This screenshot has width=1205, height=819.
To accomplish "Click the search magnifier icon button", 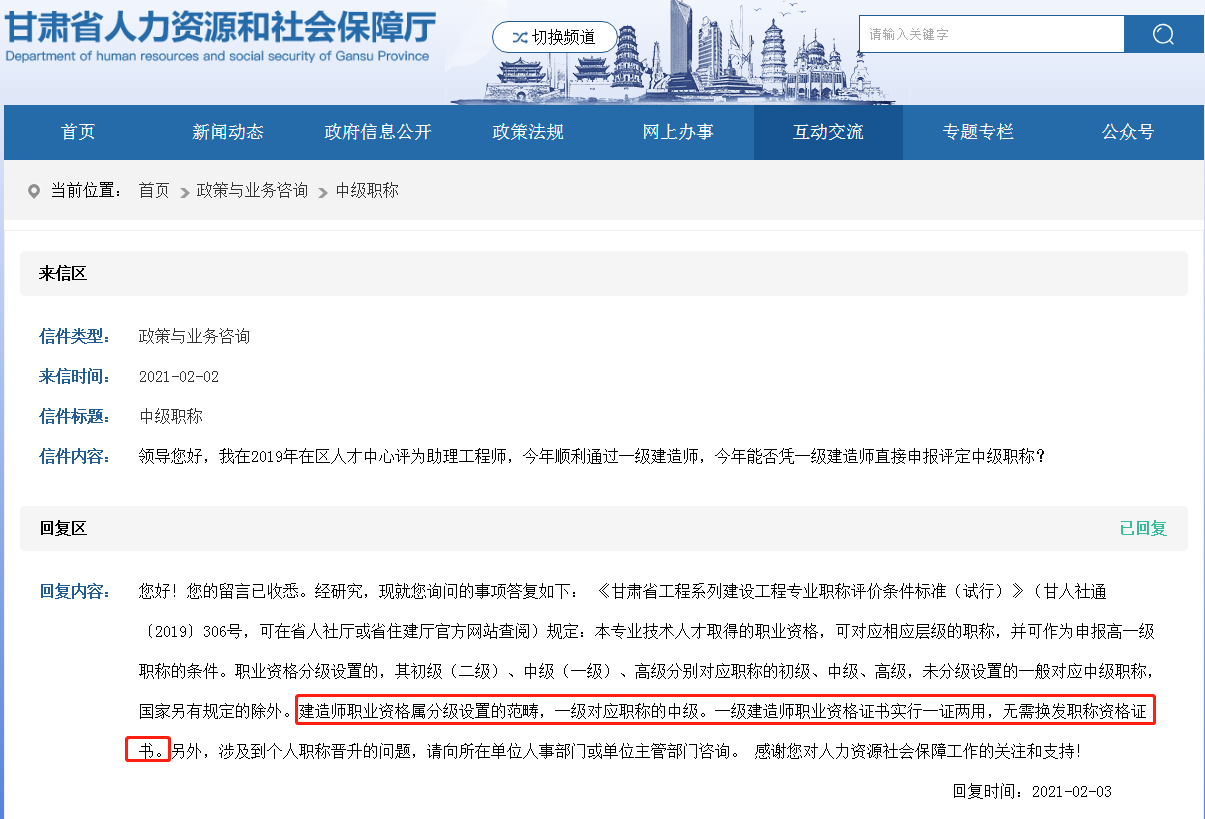I will (1163, 35).
